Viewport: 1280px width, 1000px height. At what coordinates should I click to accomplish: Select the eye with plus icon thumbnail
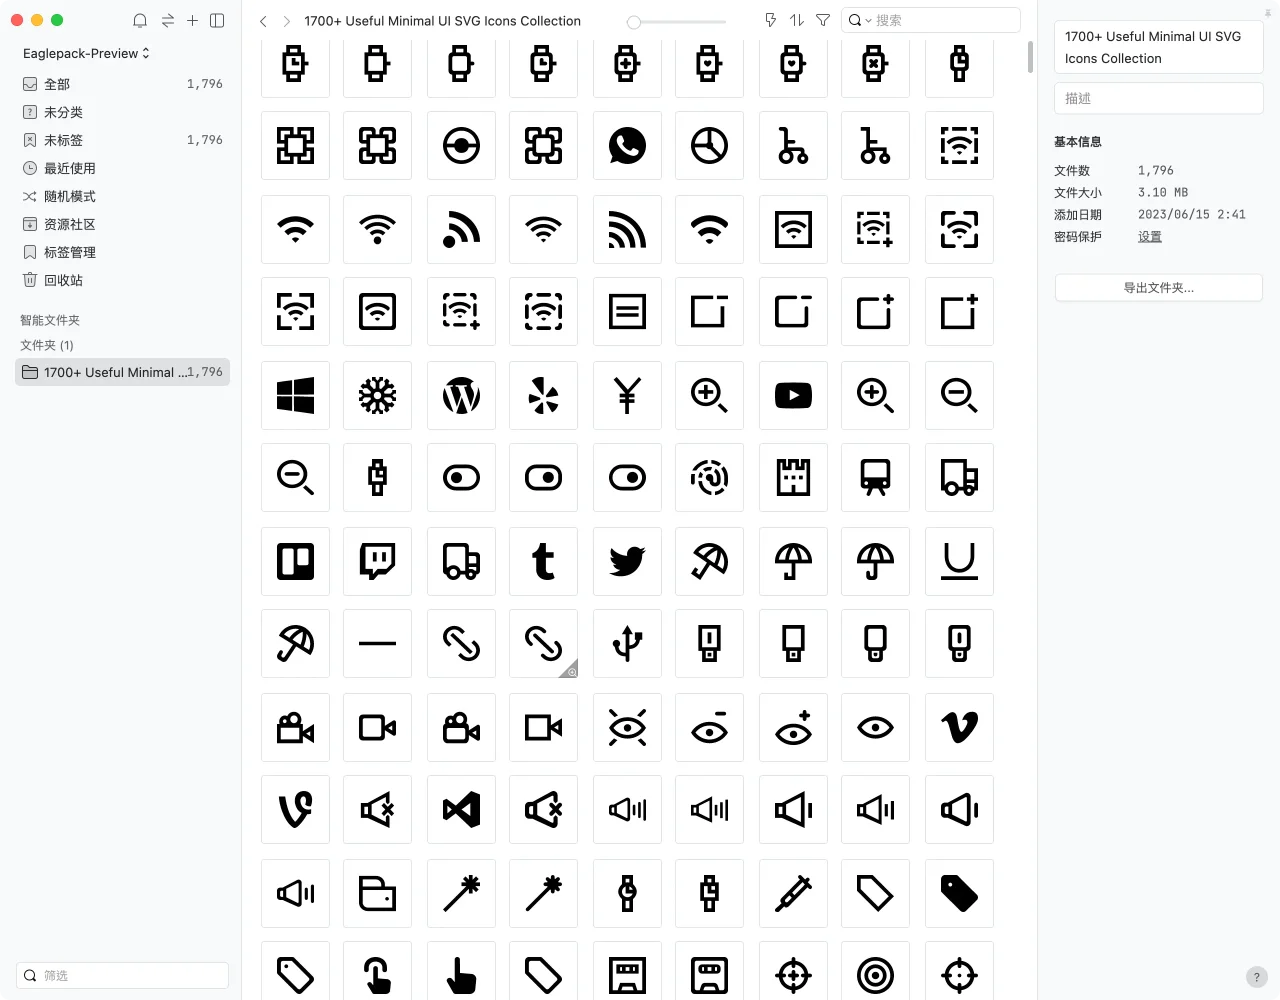coord(793,728)
